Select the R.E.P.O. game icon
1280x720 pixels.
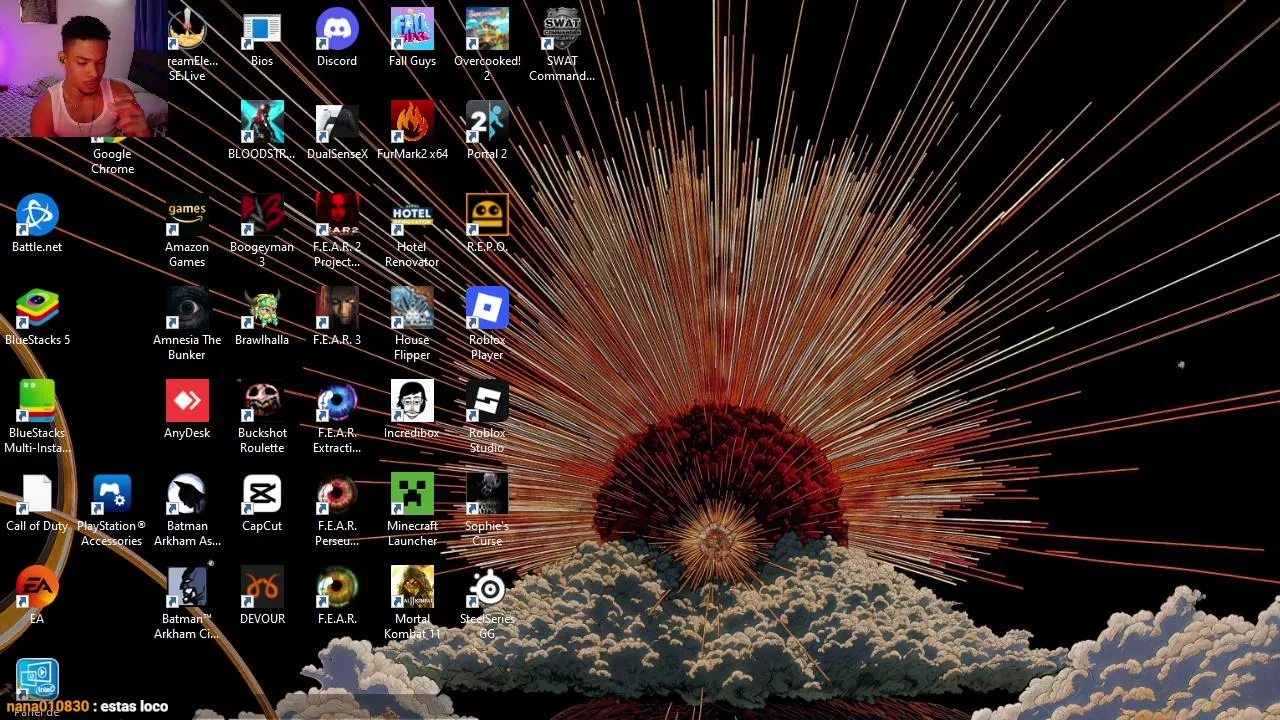point(487,225)
